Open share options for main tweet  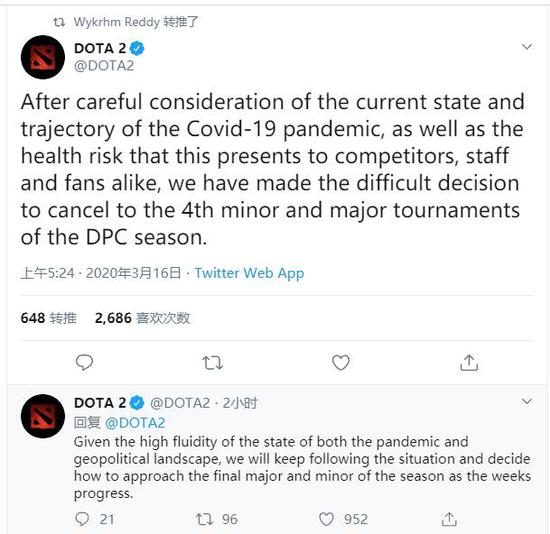(469, 362)
